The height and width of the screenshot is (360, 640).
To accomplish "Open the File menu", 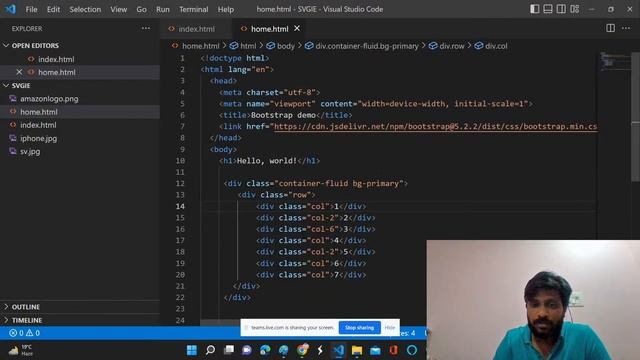I will [x=31, y=9].
